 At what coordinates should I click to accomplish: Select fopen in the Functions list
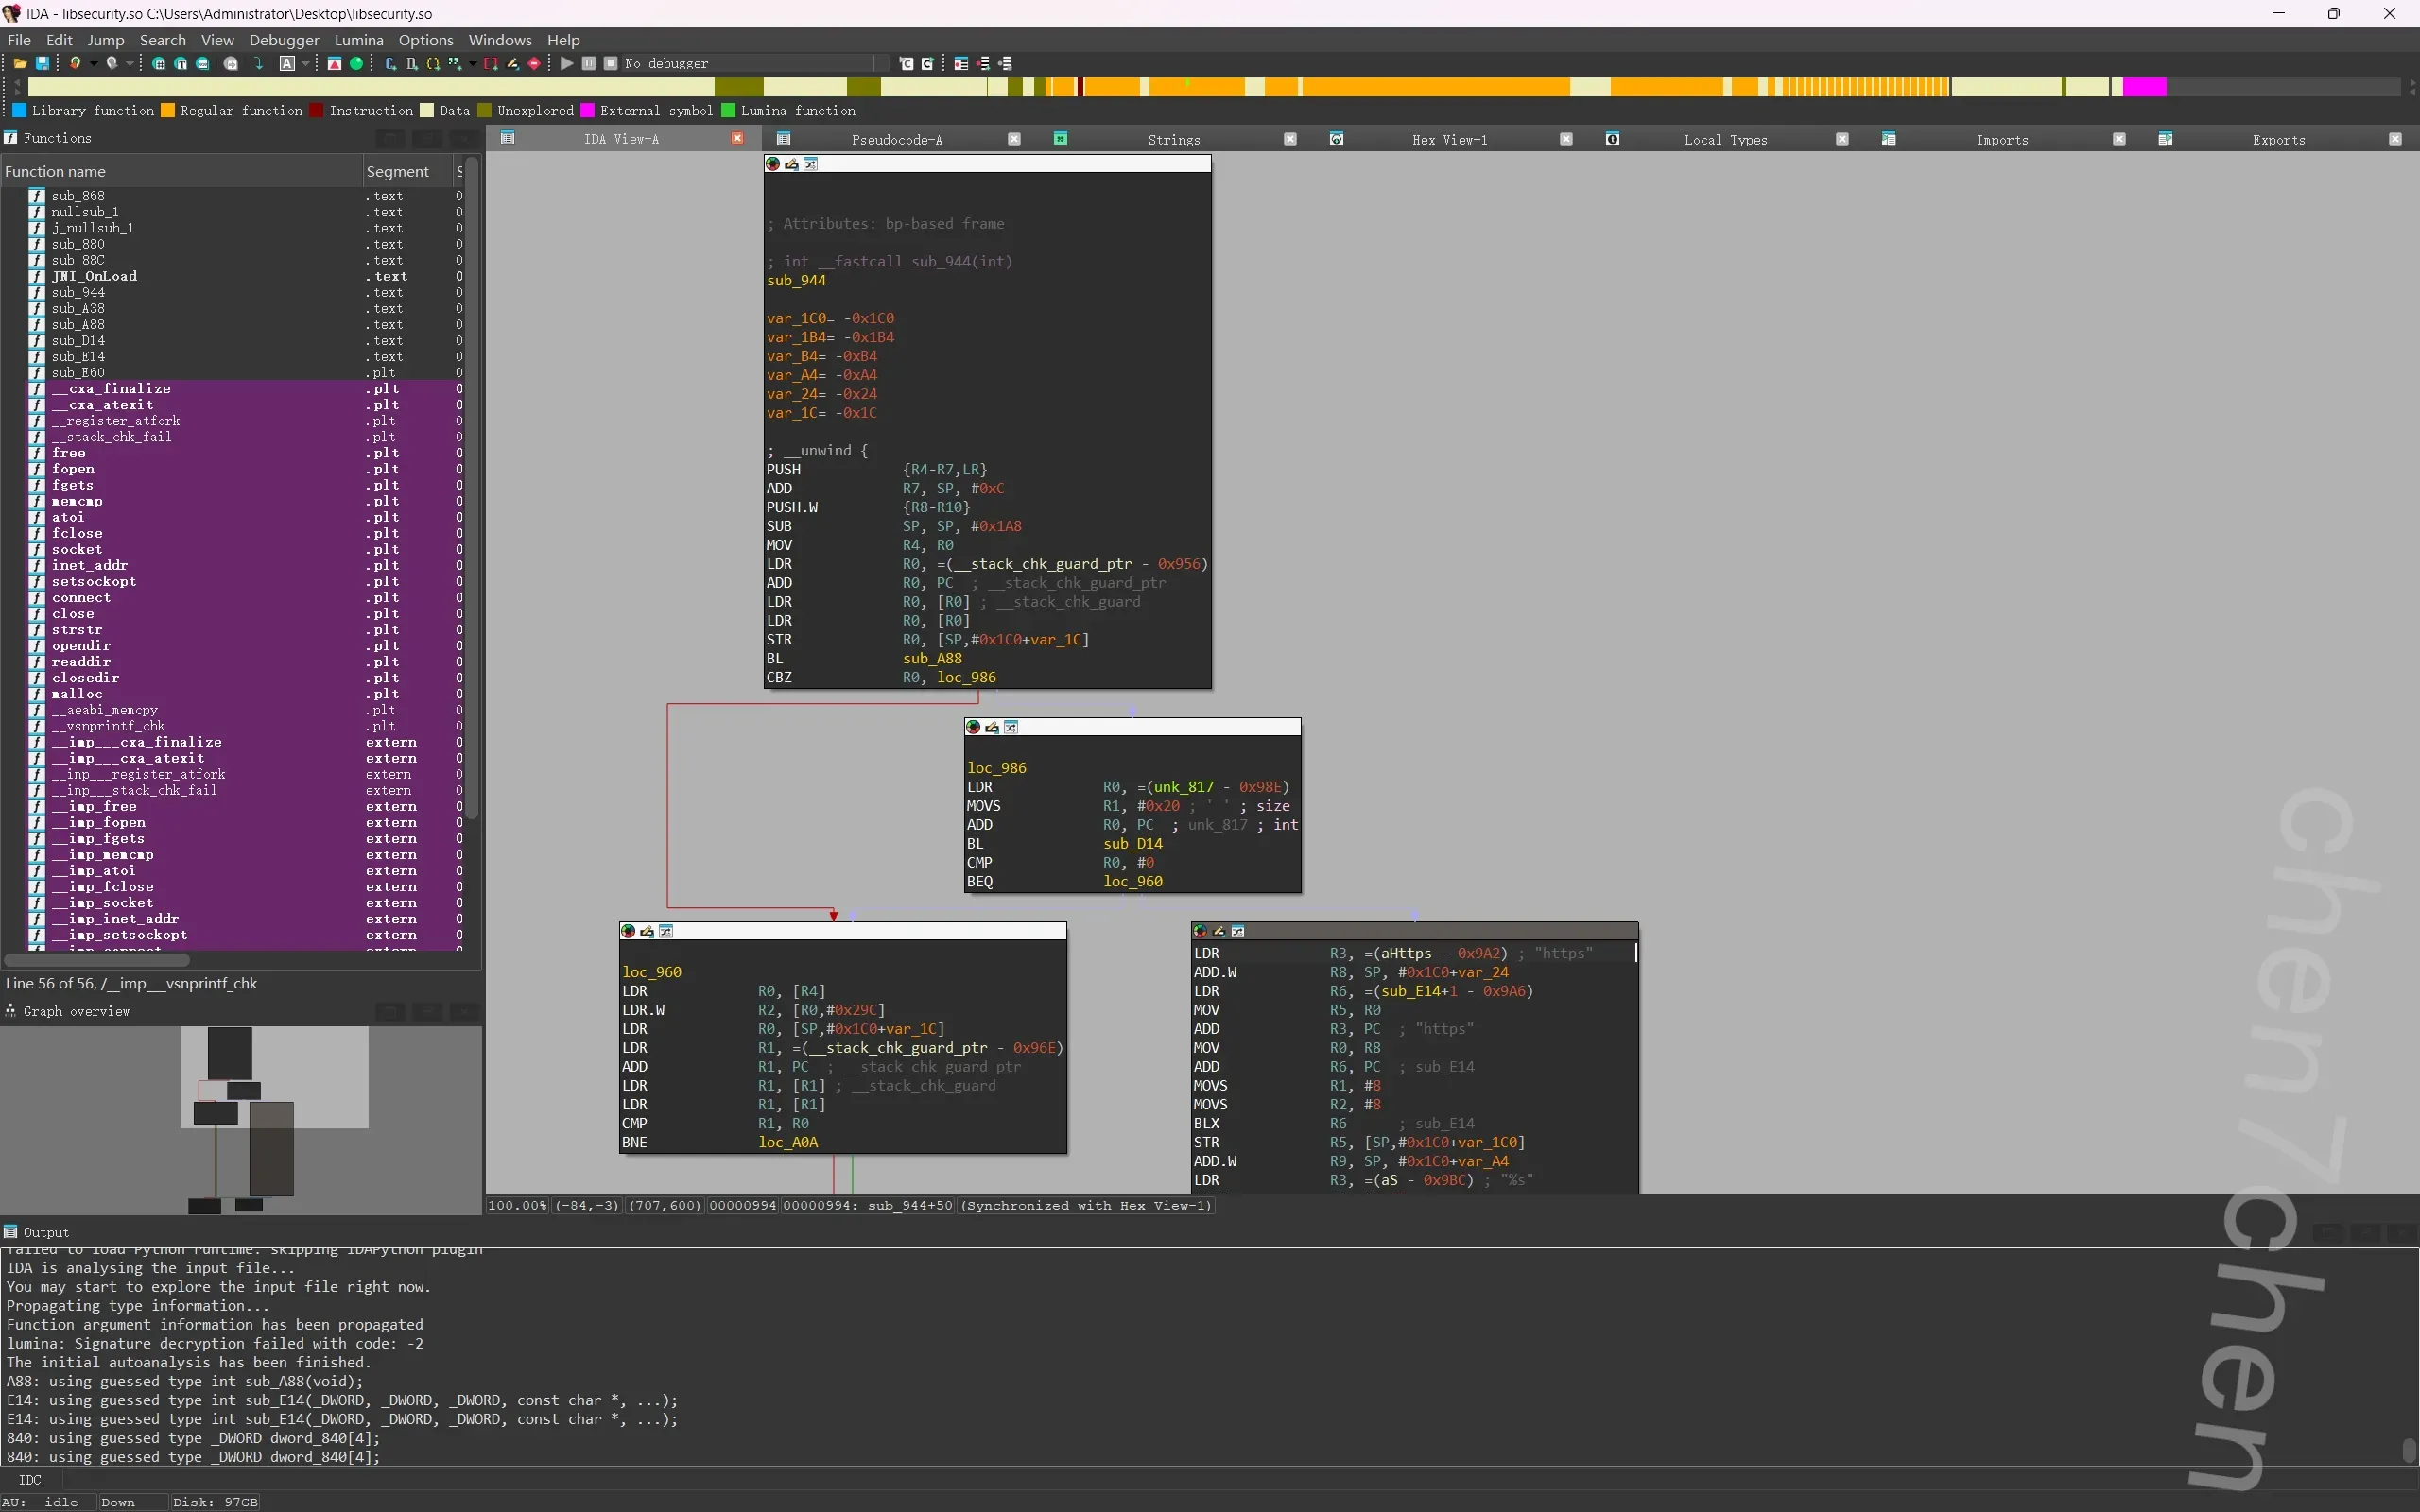tap(232, 469)
